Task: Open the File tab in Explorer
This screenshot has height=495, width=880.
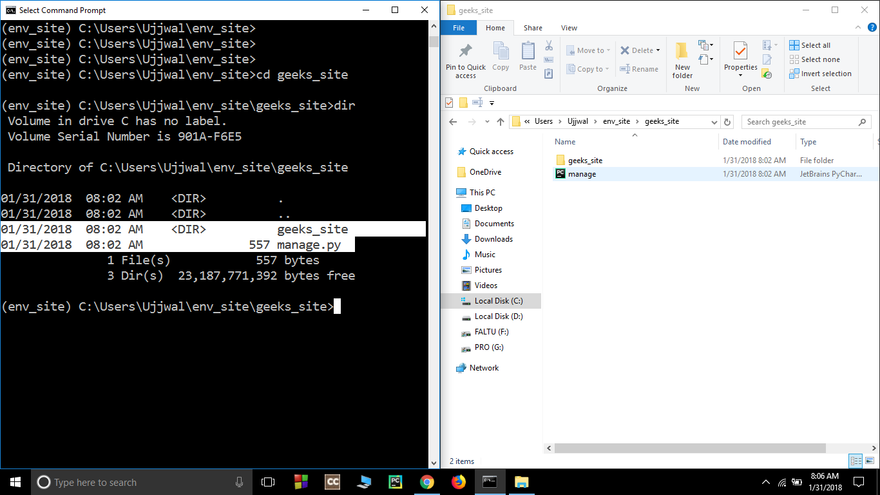Action: (x=459, y=28)
